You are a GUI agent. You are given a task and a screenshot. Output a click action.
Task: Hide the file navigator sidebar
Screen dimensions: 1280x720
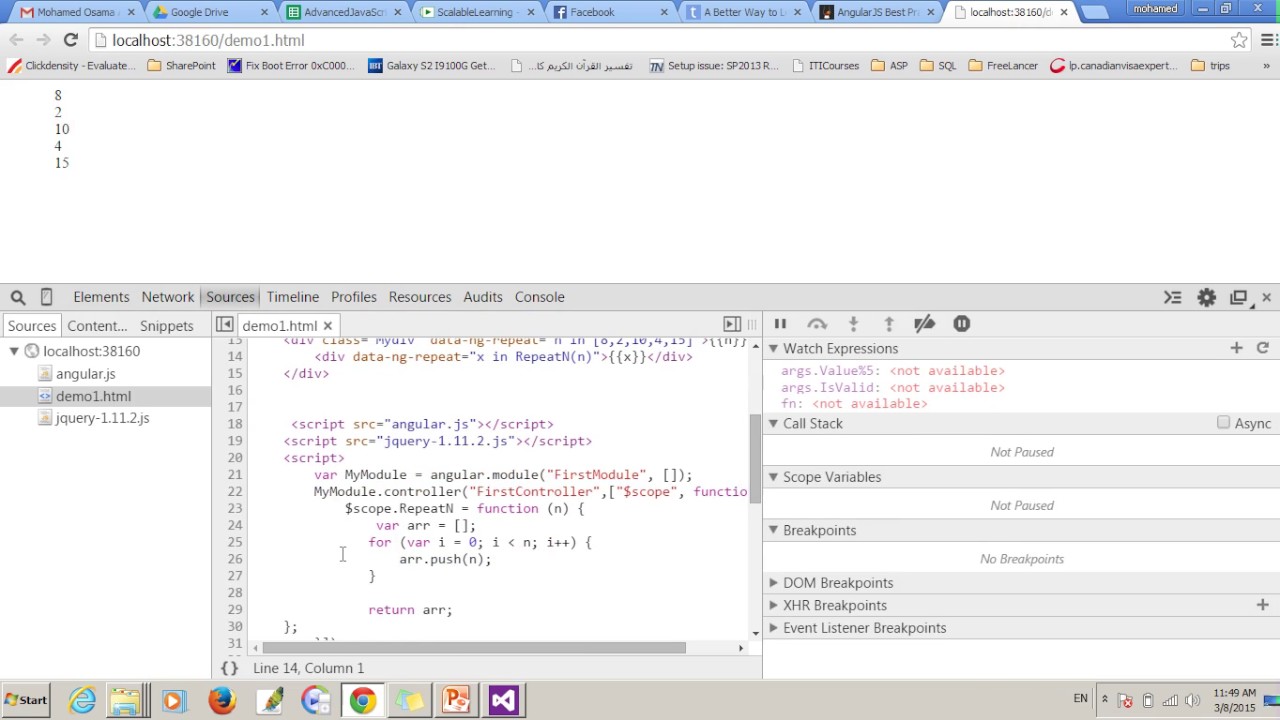click(225, 325)
